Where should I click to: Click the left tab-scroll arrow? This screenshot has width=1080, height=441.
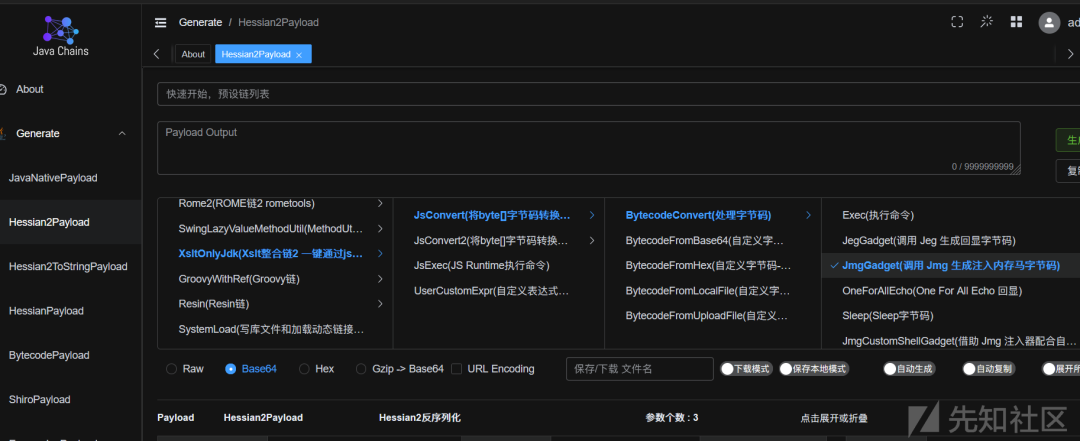(156, 54)
